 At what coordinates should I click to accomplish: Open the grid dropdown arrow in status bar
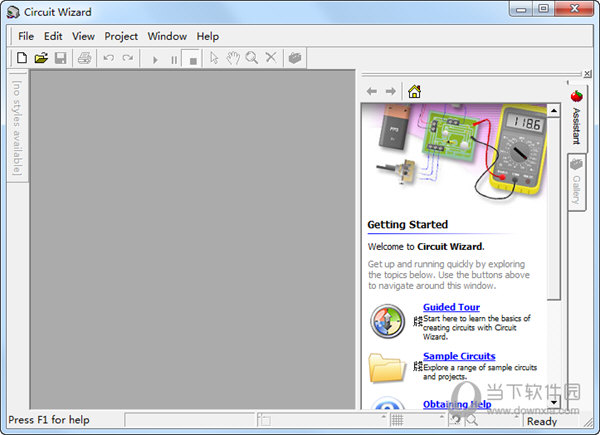[x=442, y=416]
